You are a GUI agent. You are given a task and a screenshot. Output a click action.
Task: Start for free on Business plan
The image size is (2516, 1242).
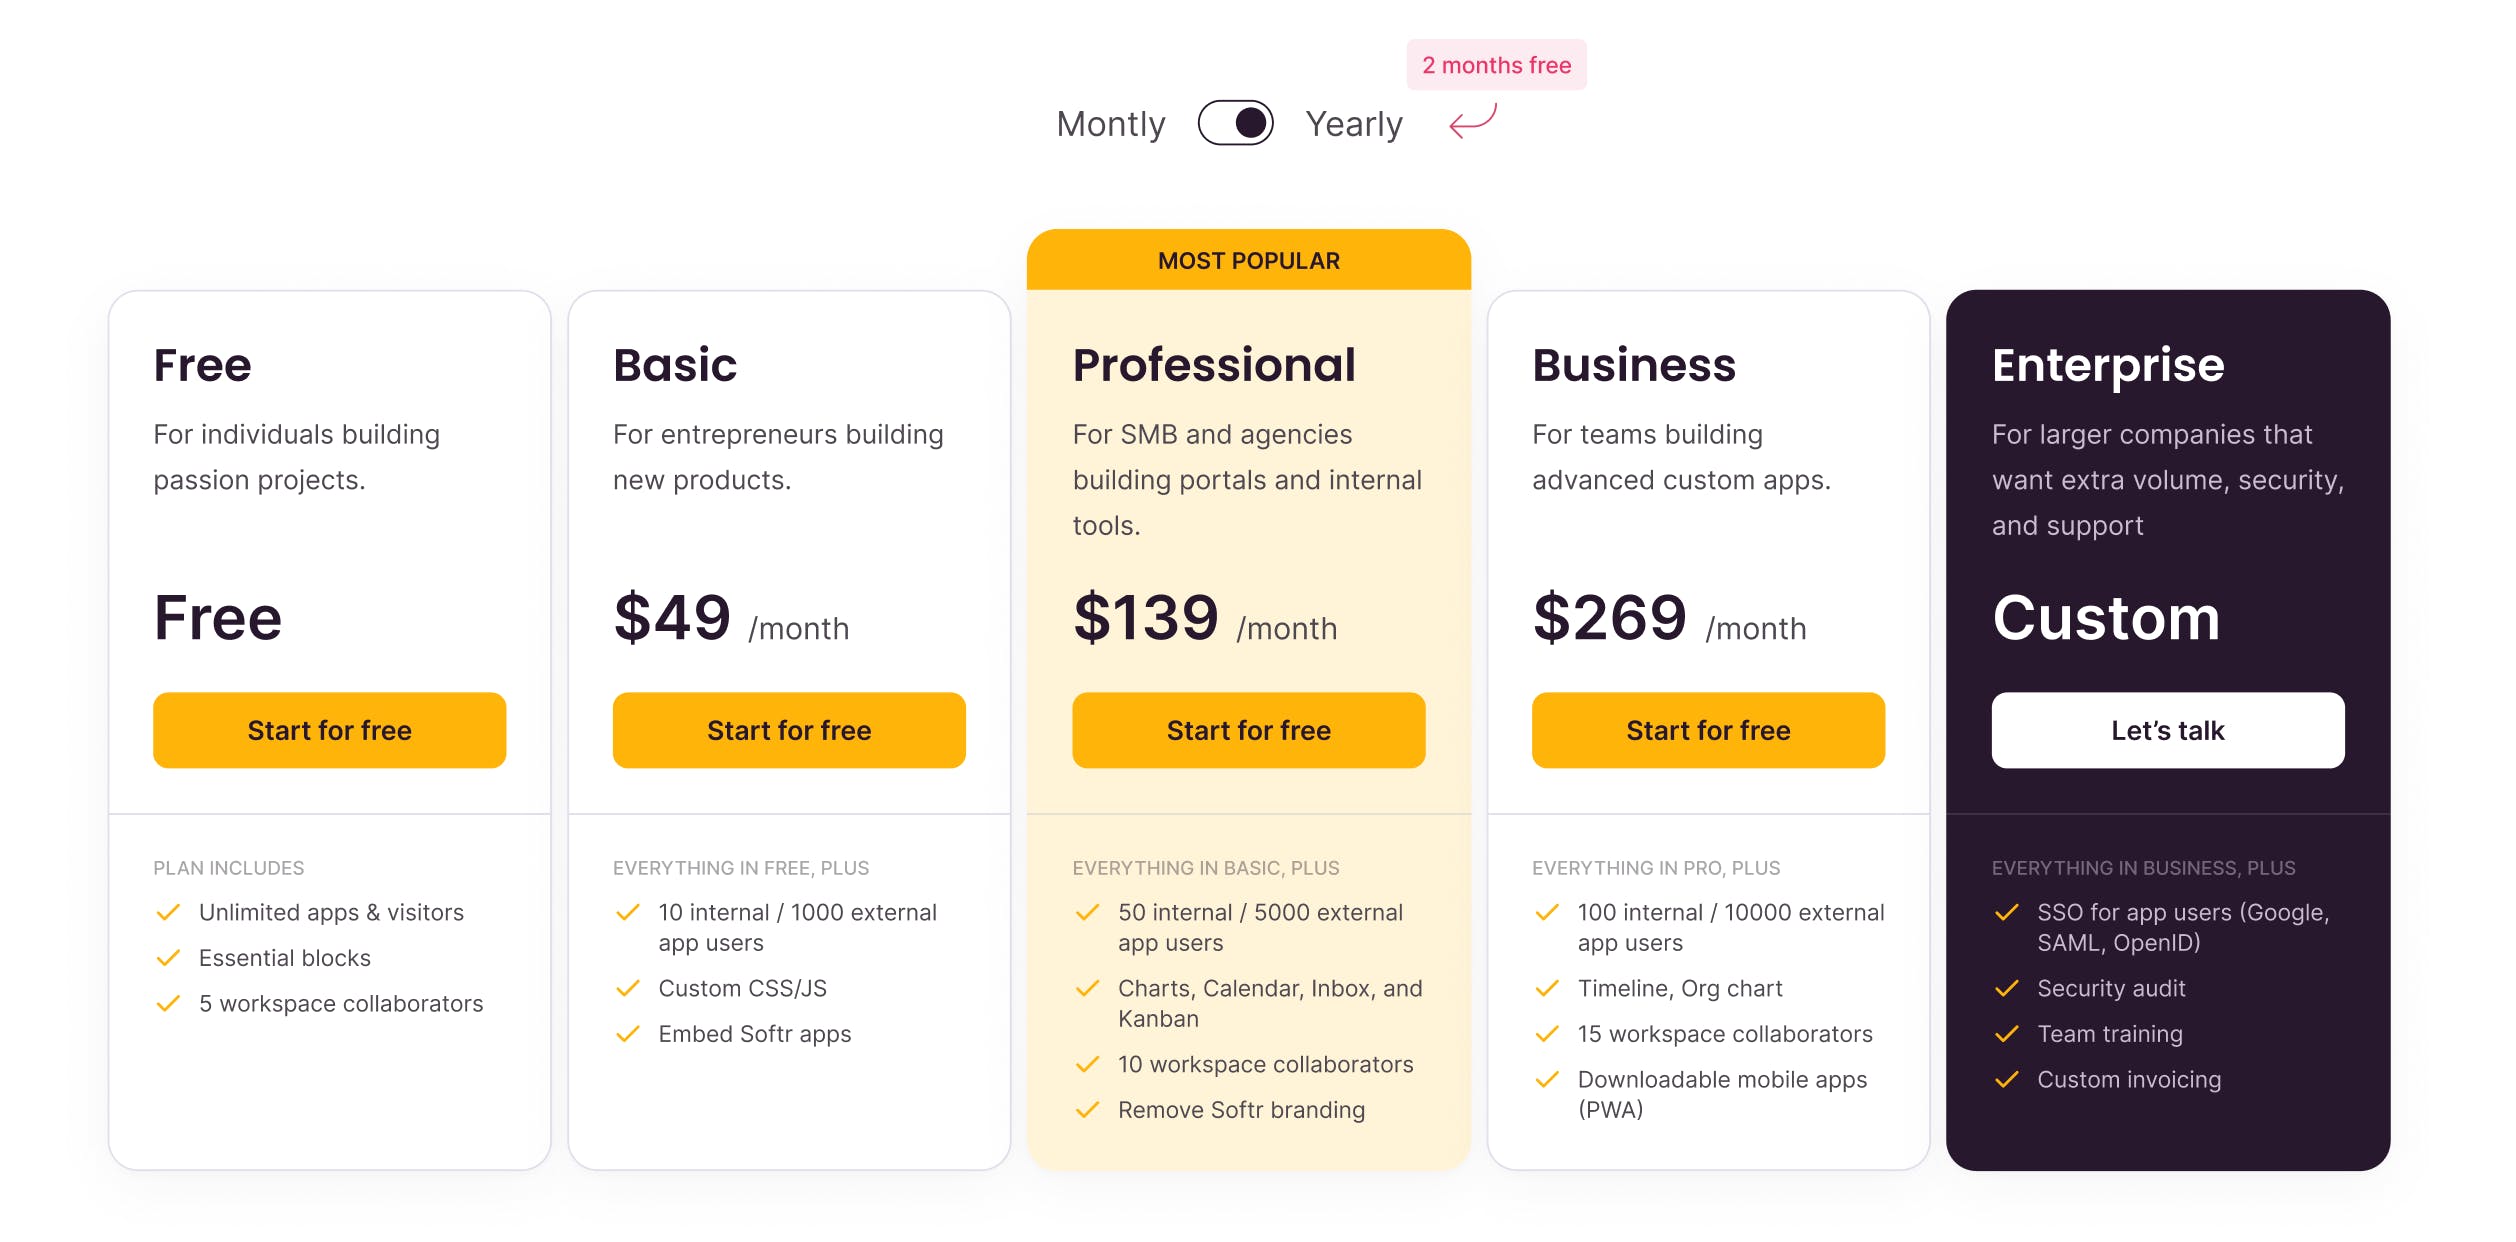tap(1708, 730)
